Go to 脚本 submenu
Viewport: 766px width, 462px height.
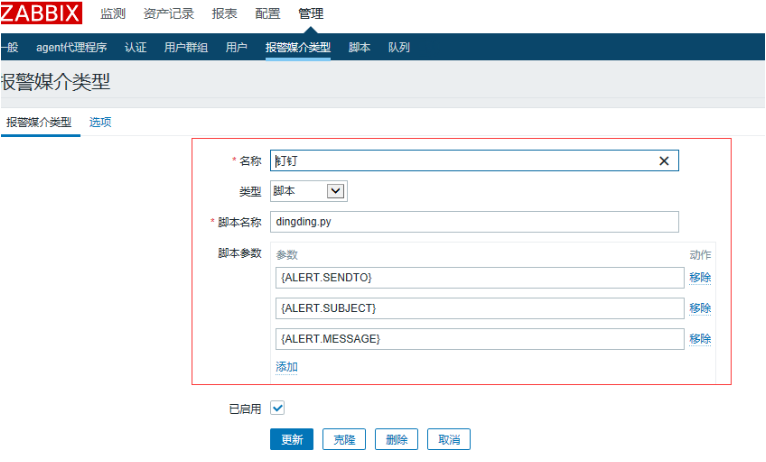pos(359,47)
